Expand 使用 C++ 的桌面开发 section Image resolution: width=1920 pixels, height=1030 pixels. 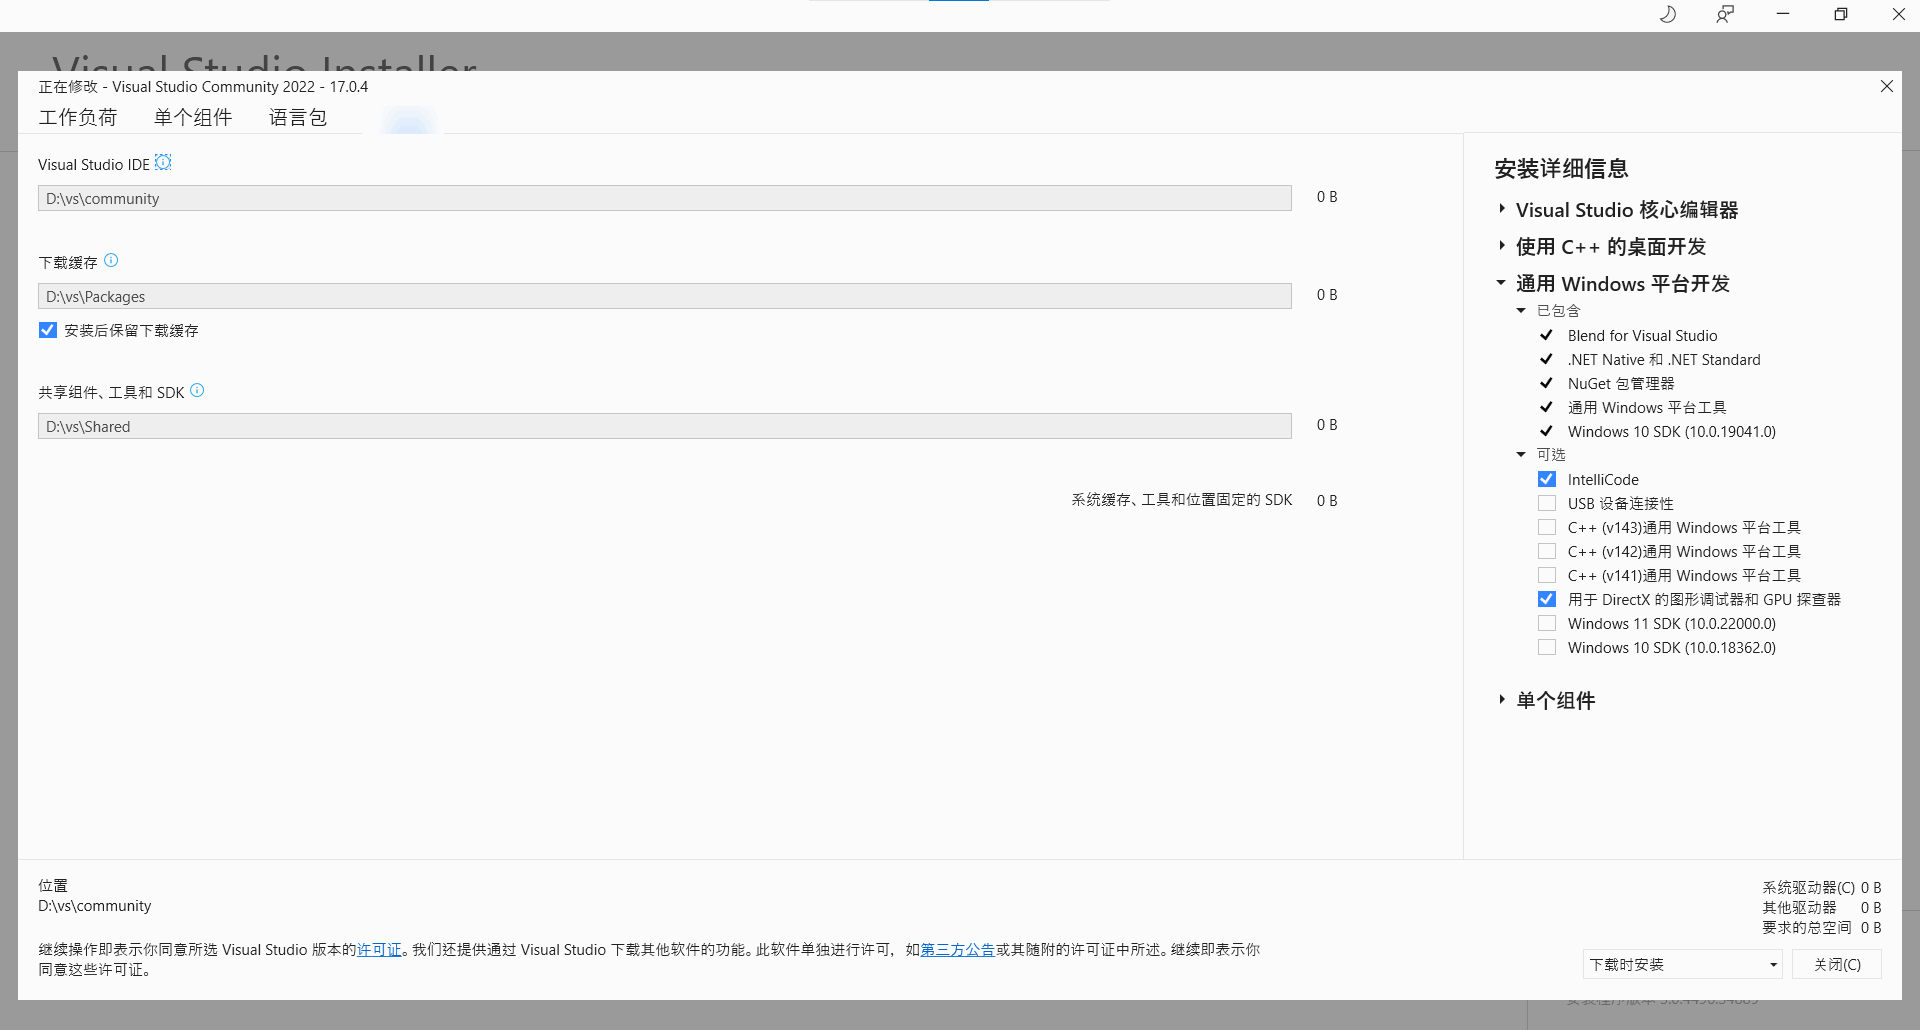coord(1502,246)
